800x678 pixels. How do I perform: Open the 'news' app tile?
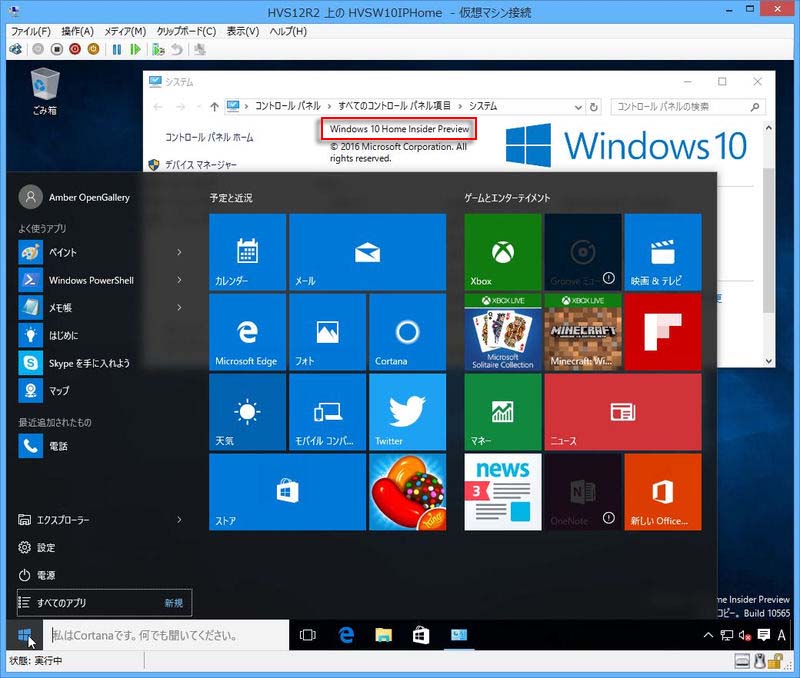pyautogui.click(x=503, y=492)
